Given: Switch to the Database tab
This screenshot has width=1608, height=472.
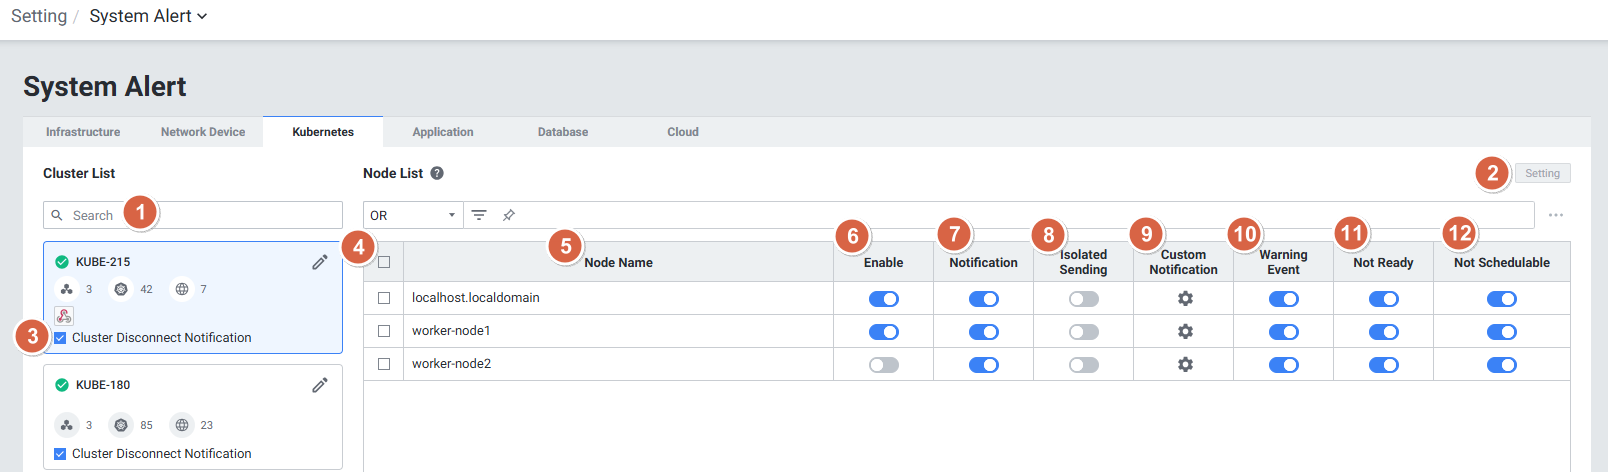Looking at the screenshot, I should click(563, 132).
